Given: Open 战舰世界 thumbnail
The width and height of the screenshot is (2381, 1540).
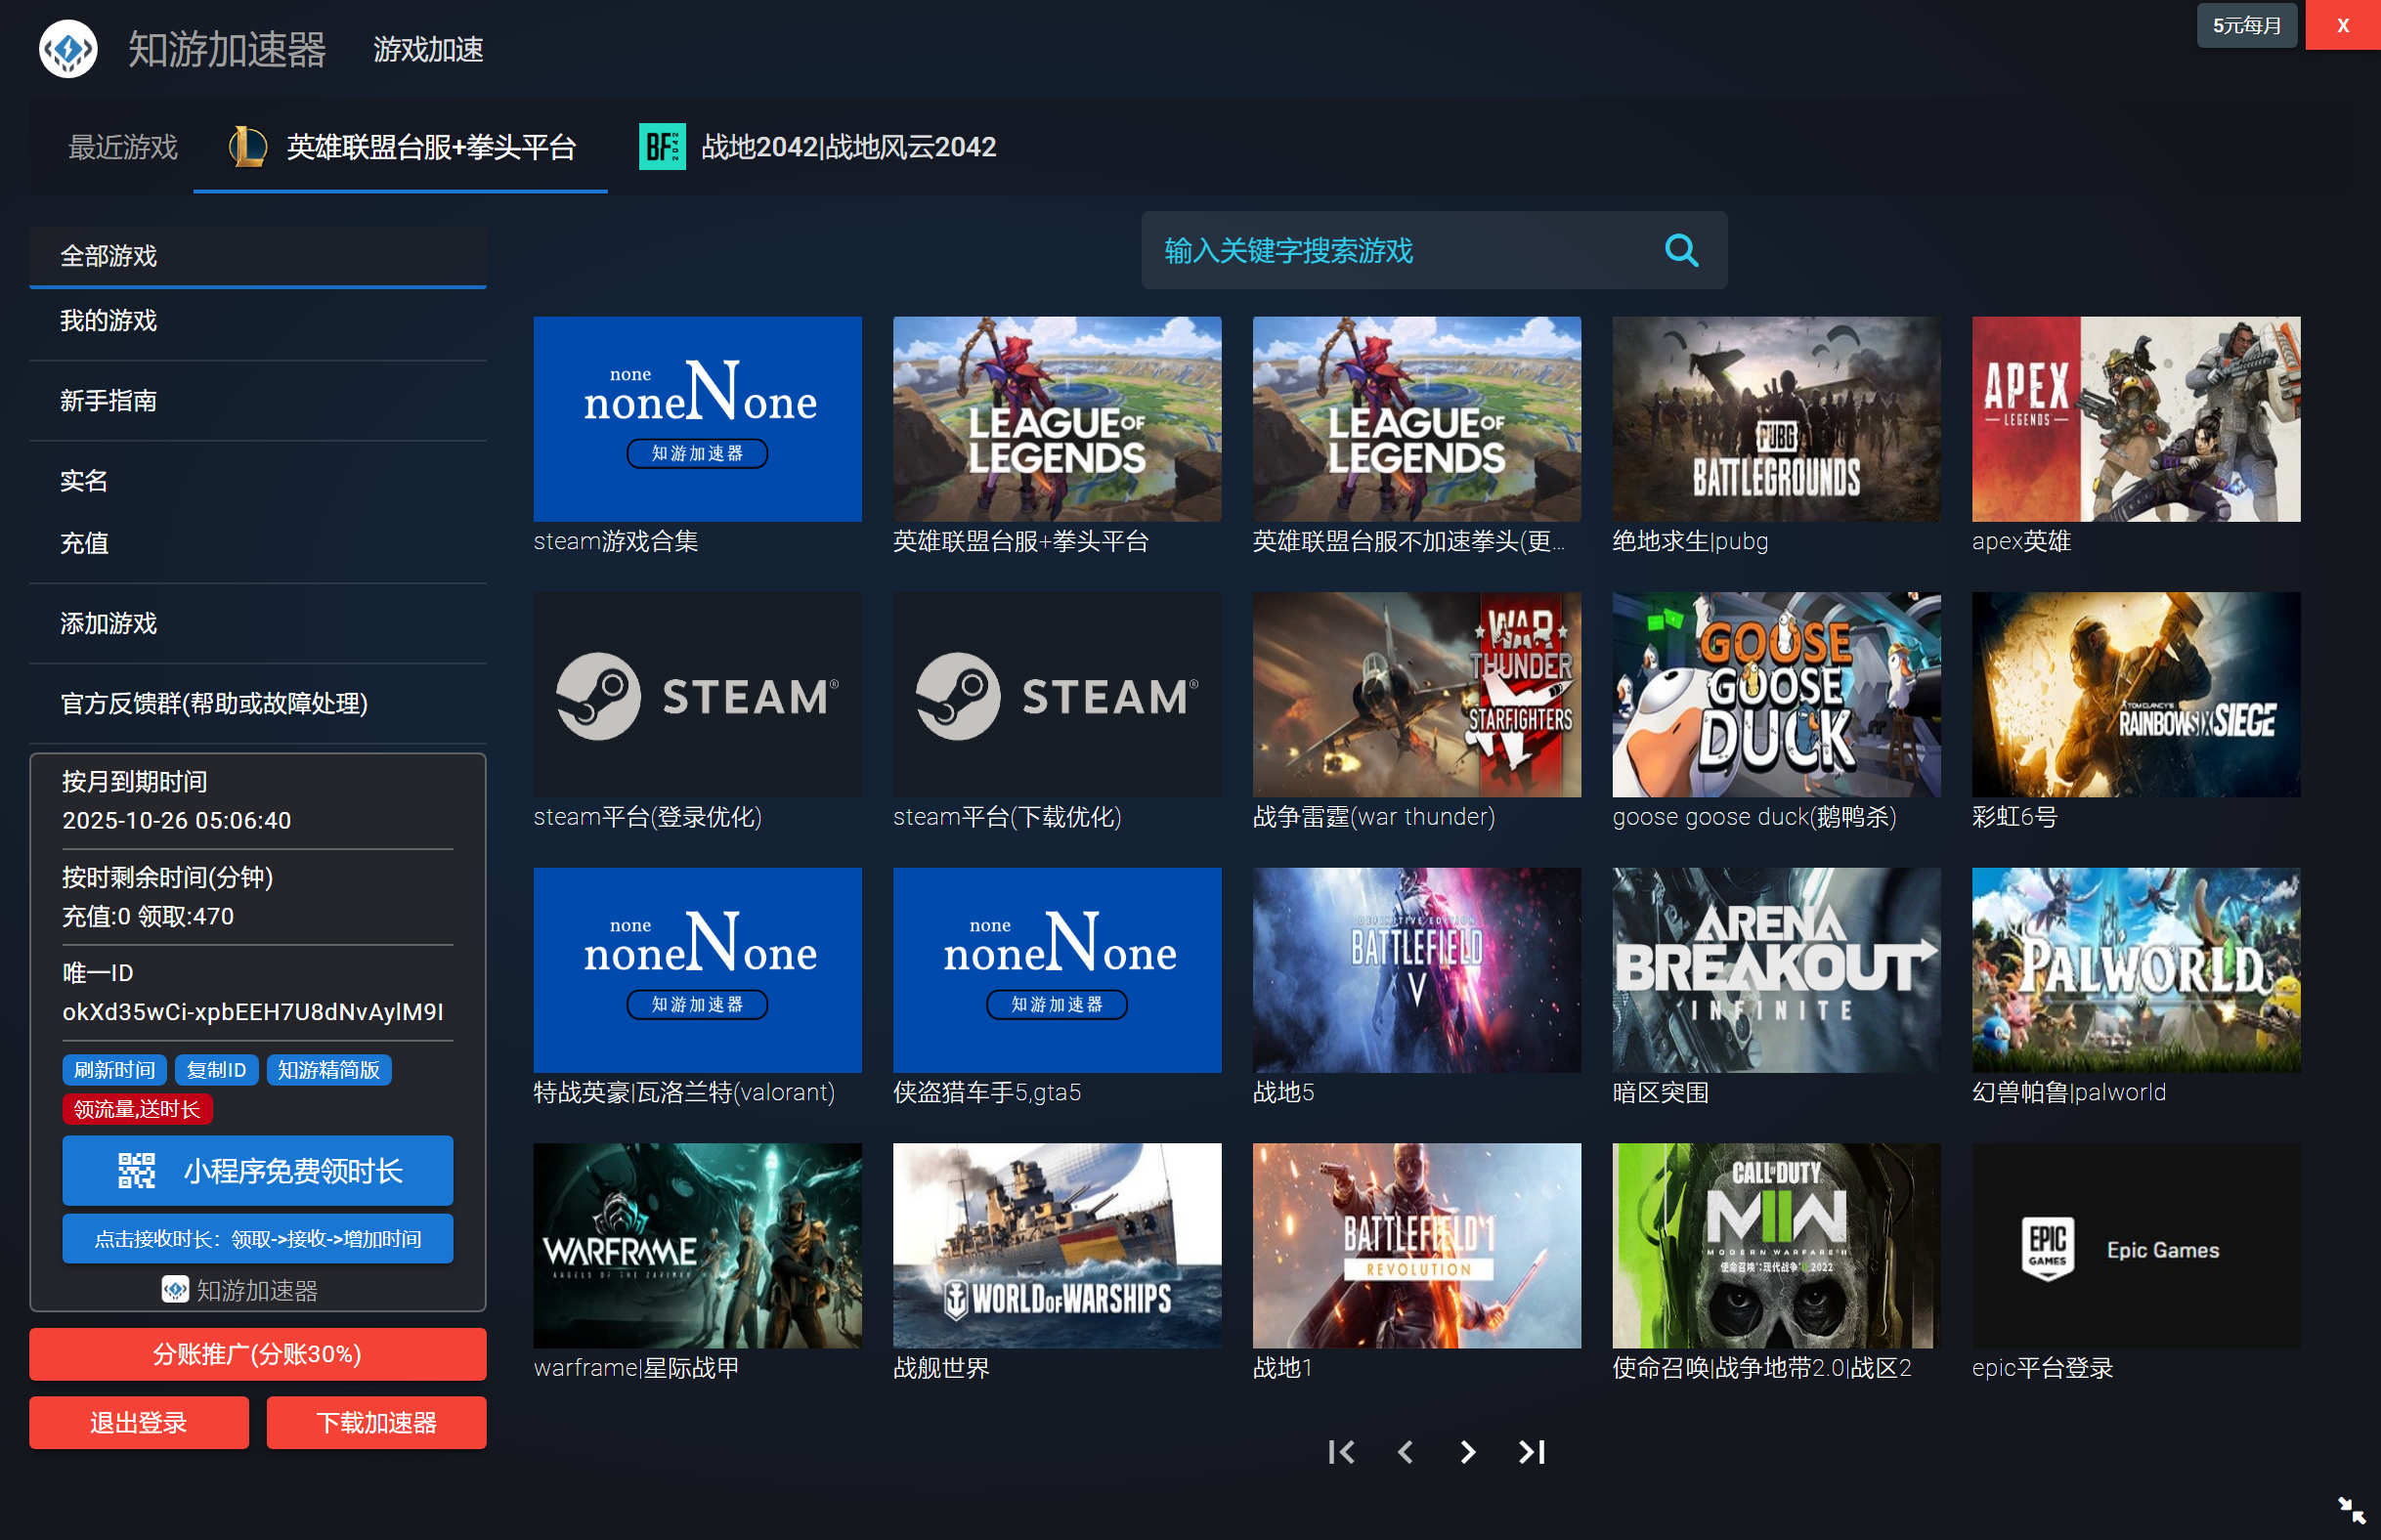Looking at the screenshot, I should pos(1057,1245).
